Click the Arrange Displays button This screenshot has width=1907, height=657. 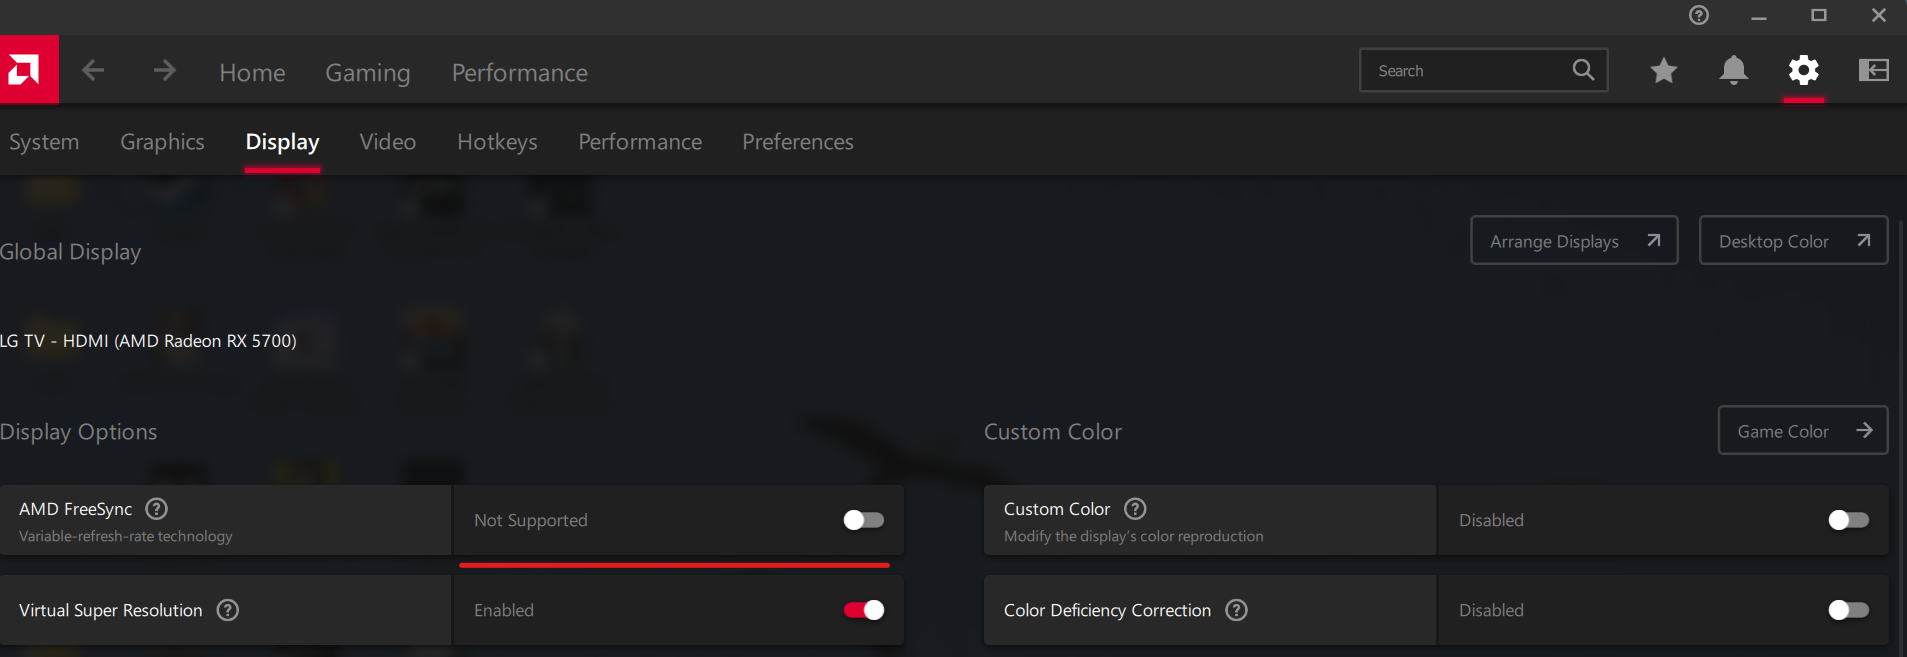pos(1574,240)
